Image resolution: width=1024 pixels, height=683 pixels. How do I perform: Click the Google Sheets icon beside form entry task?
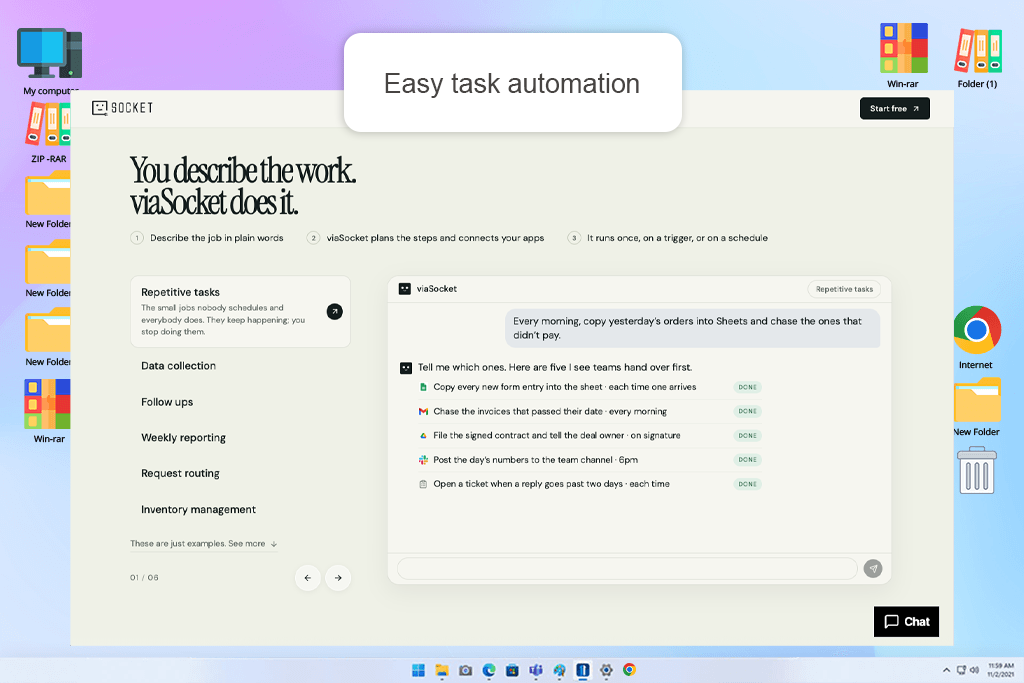point(423,387)
